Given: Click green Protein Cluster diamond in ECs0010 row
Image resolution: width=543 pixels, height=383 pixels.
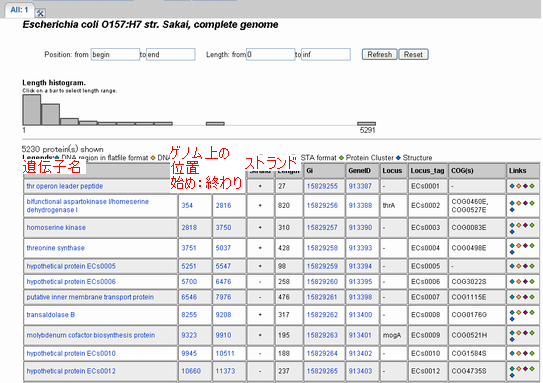Looking at the screenshot, I should [x=532, y=353].
